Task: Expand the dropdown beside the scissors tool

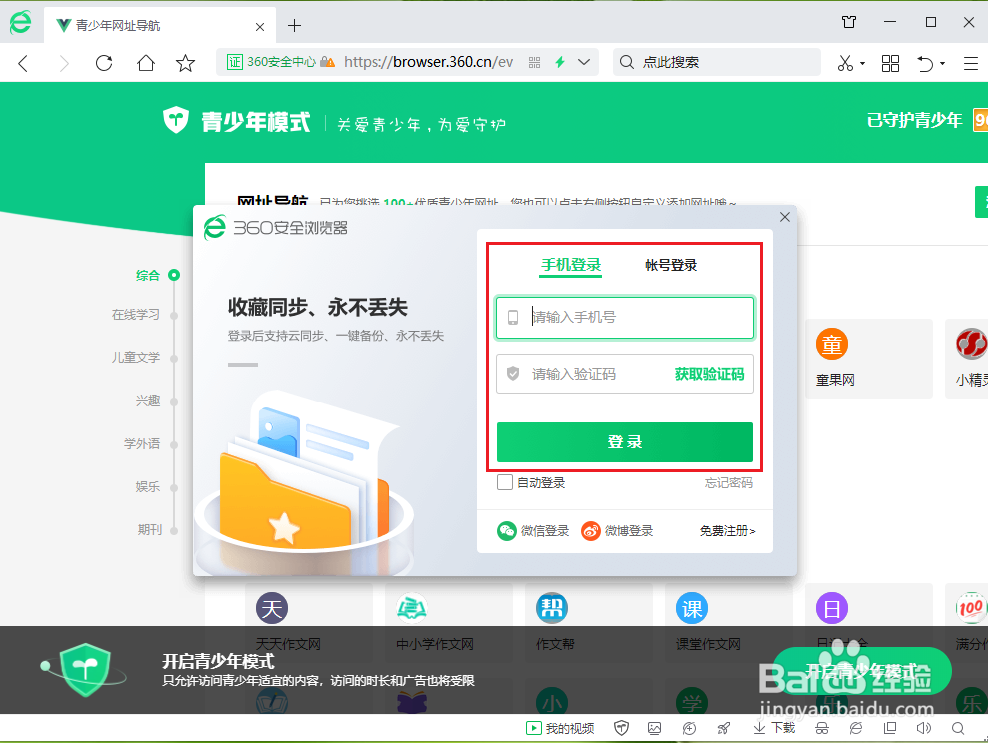Action: tap(863, 63)
